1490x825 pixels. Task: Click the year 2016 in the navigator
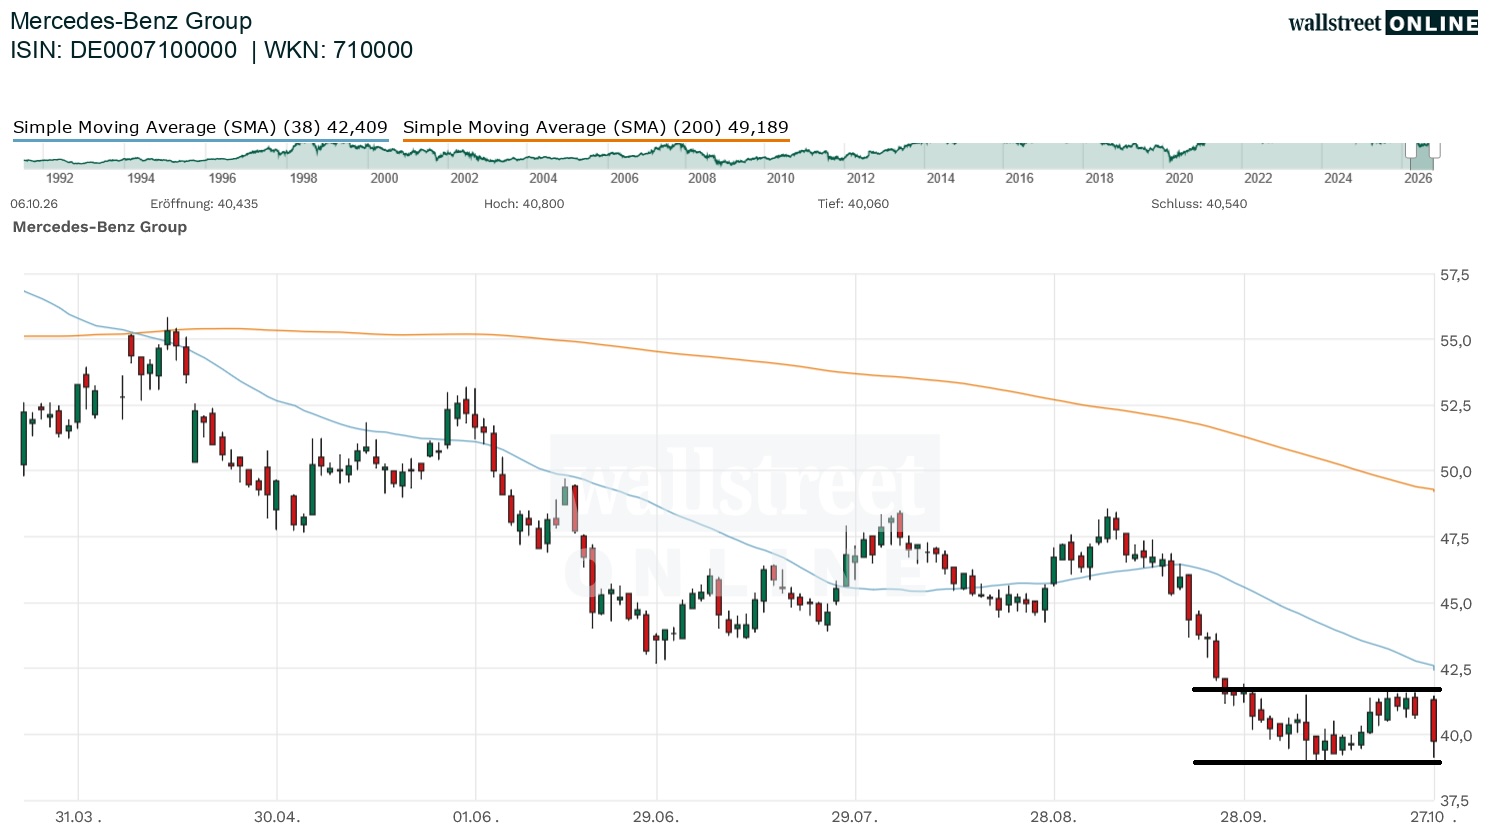click(1019, 178)
